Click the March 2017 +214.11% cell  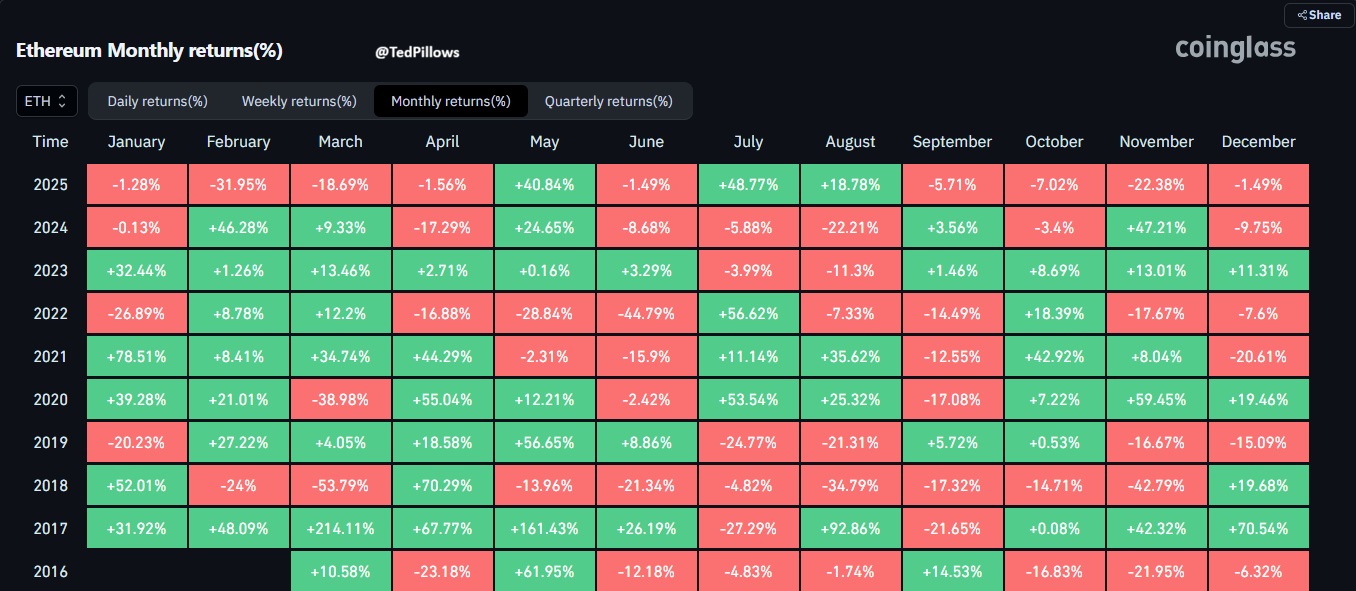point(340,529)
